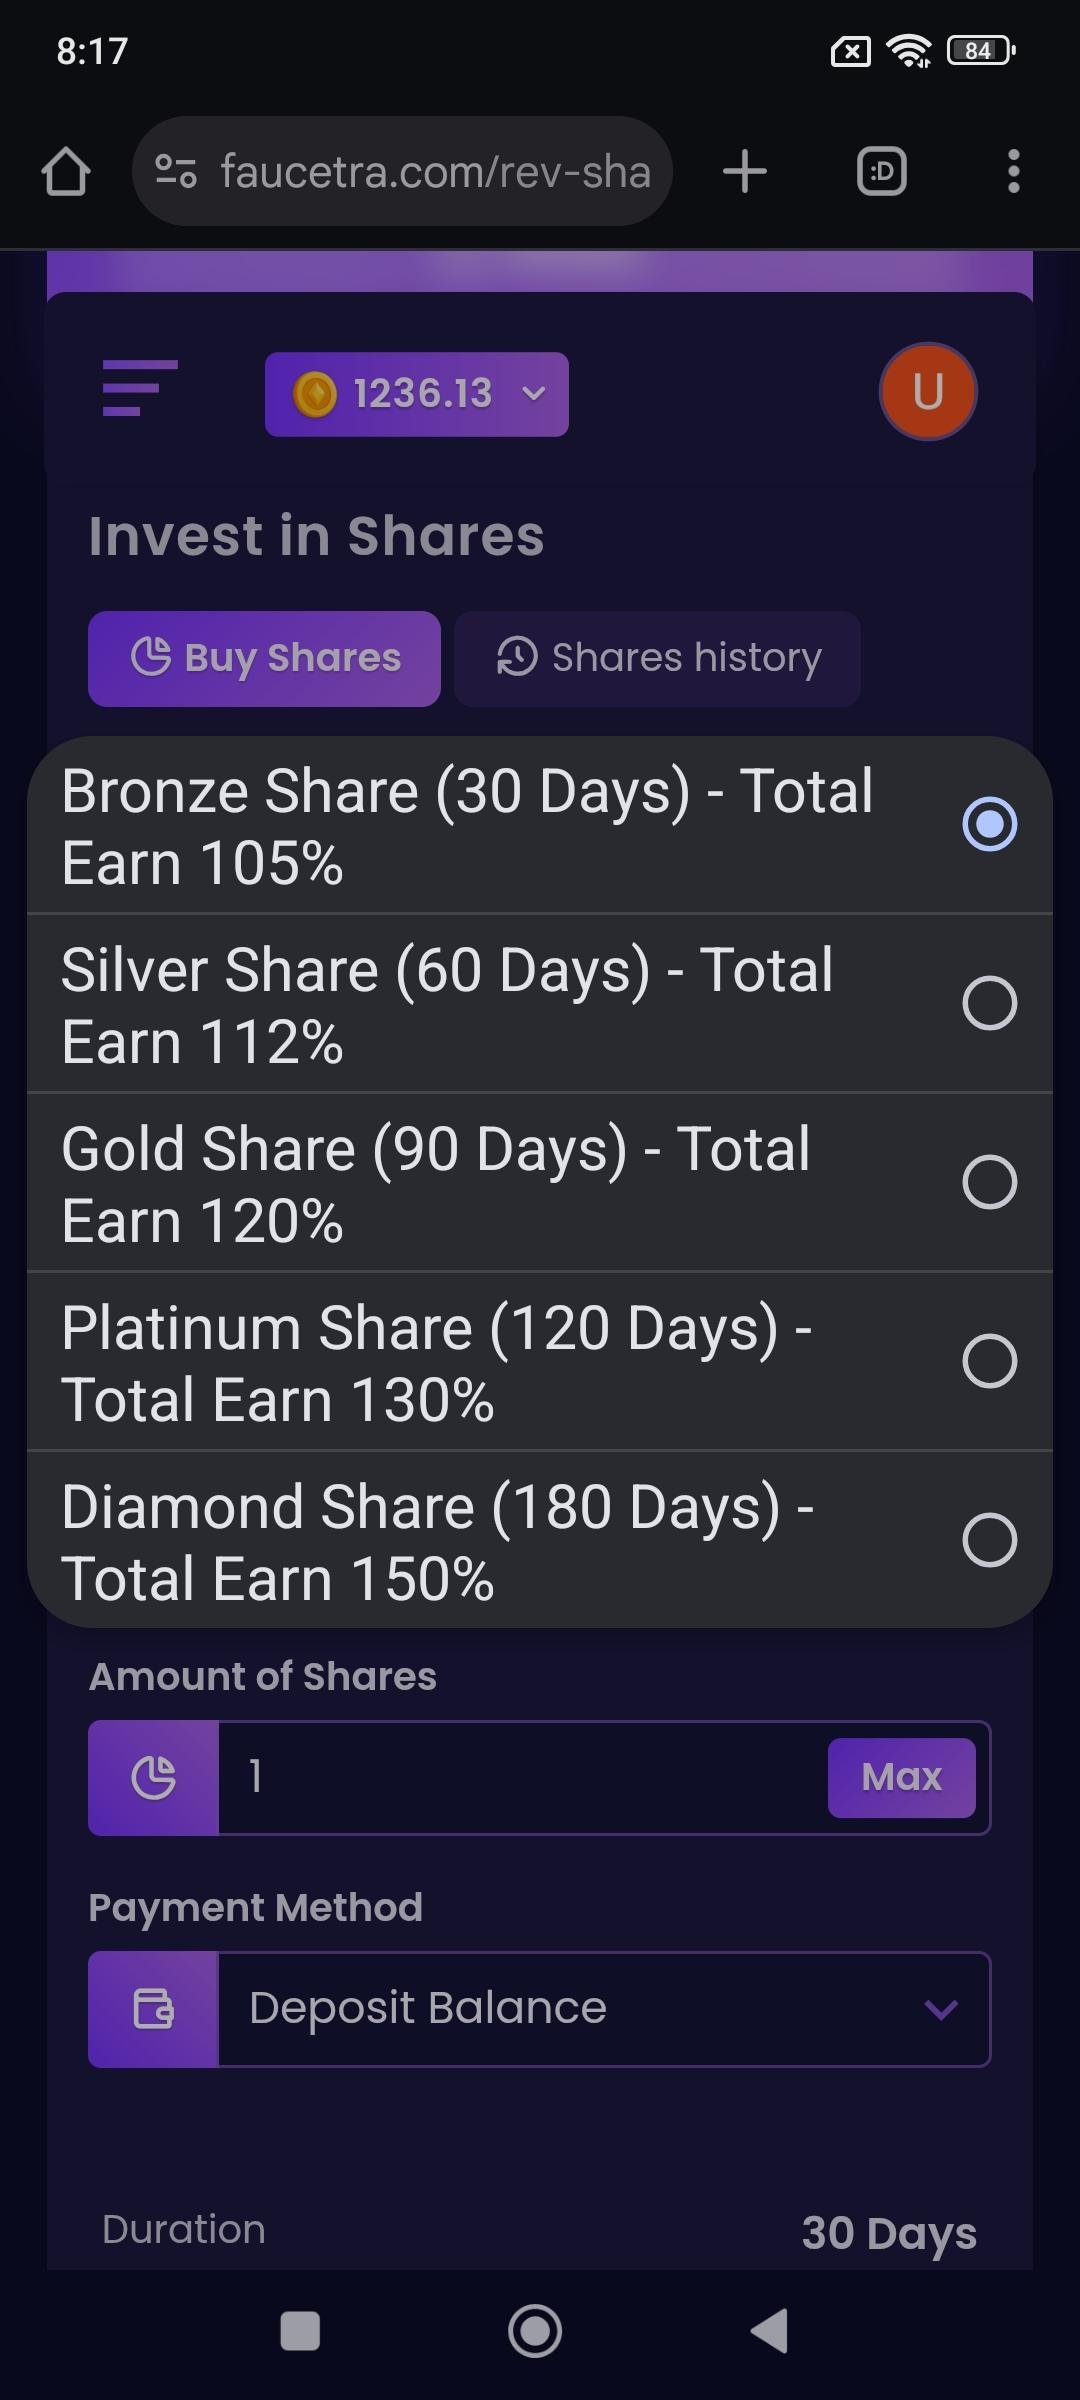This screenshot has width=1080, height=2400.
Task: Open the site hamburger menu
Action: click(x=139, y=388)
